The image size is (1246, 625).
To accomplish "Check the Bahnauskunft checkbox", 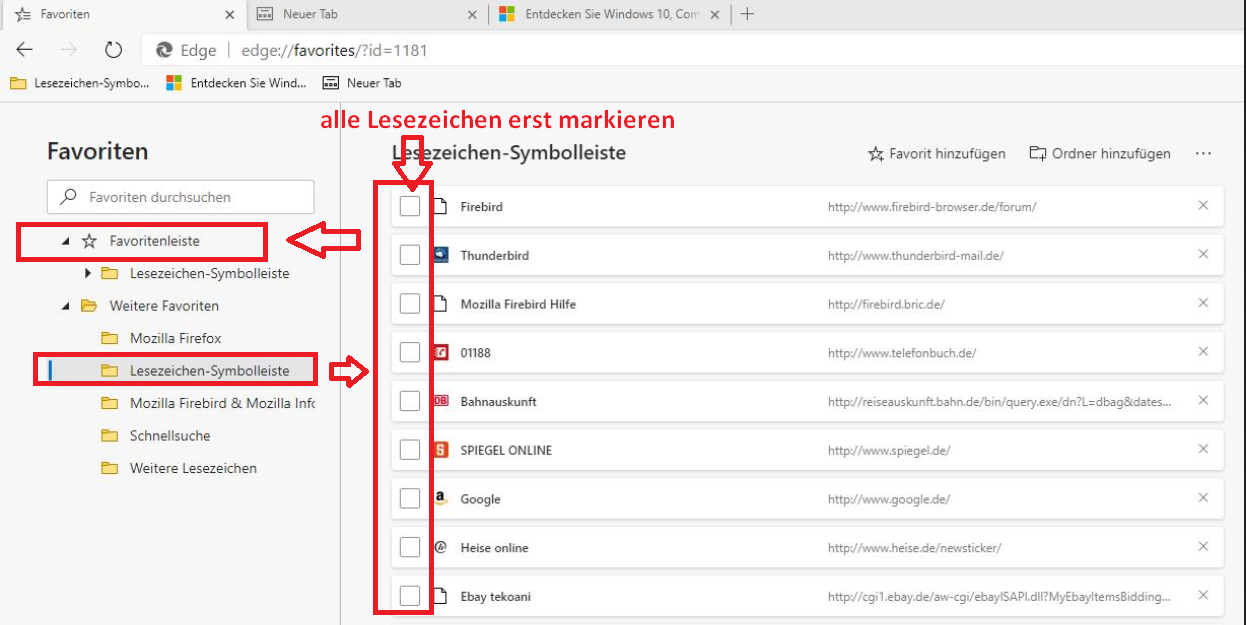I will [409, 401].
